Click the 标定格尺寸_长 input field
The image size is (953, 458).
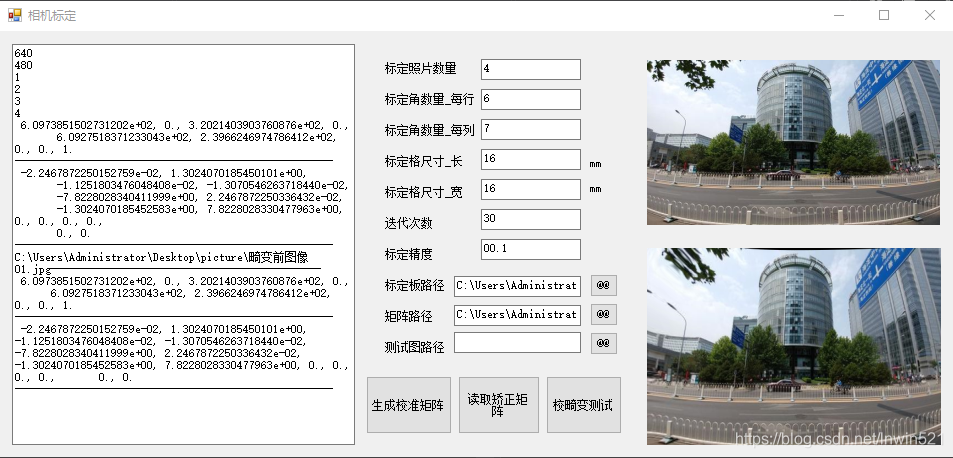tap(531, 159)
